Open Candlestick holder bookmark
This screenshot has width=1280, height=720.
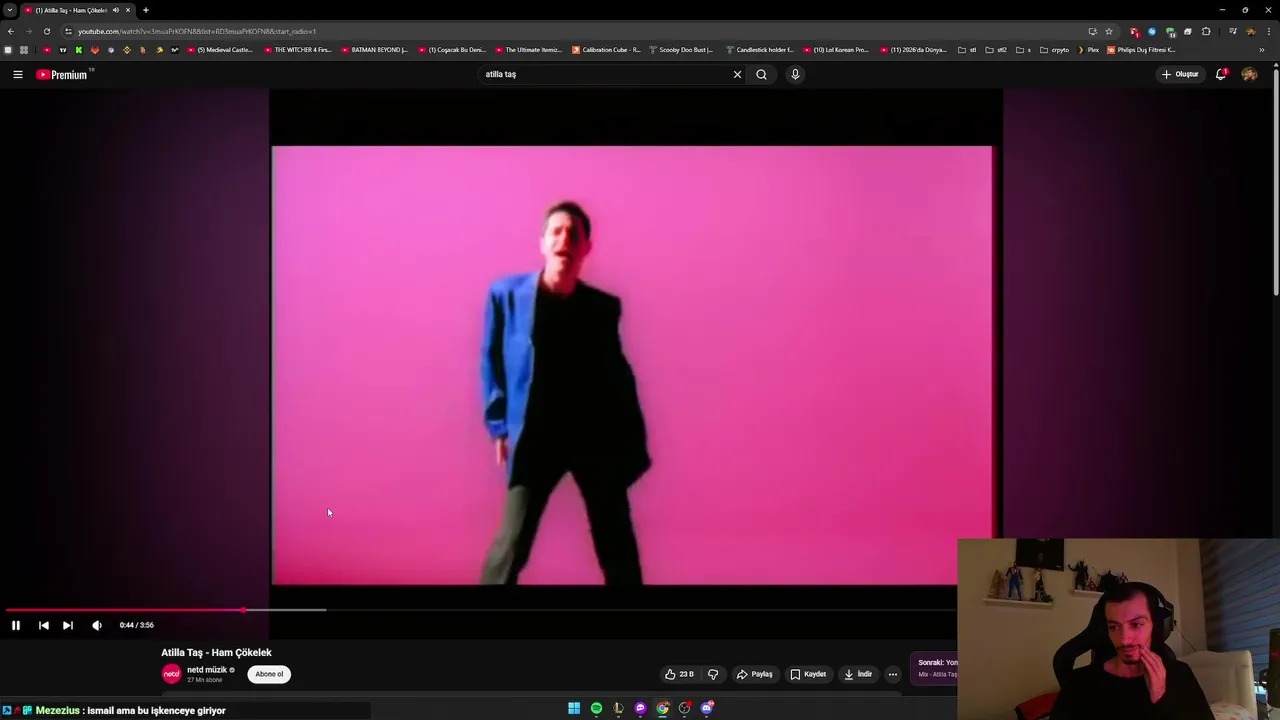pos(759,50)
